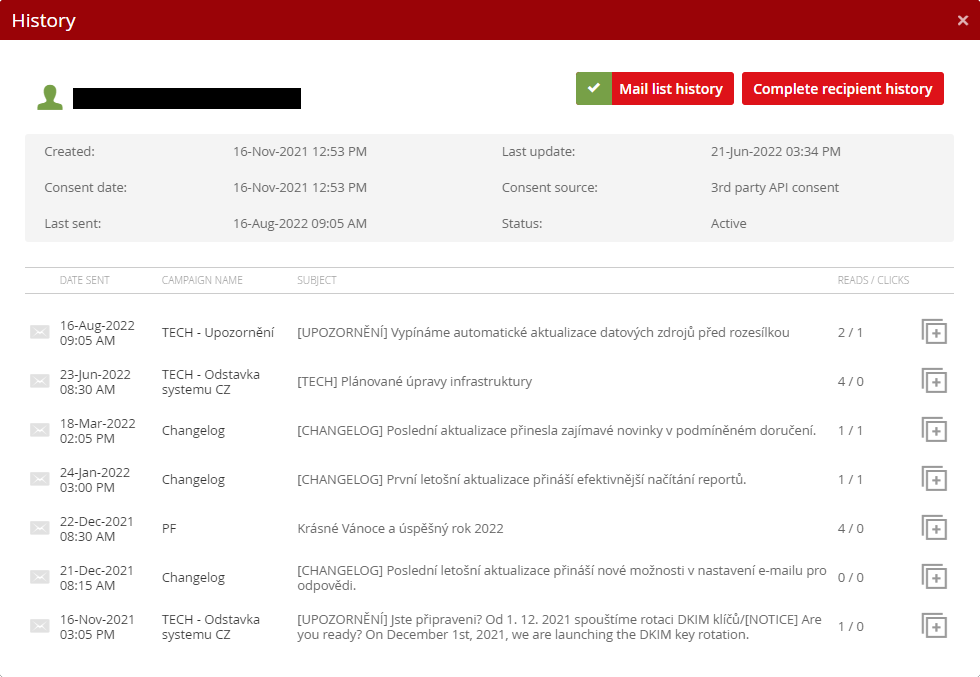Click subject about nastavení e-mailu pro odpovědi
The width and height of the screenshot is (980, 677).
click(561, 578)
